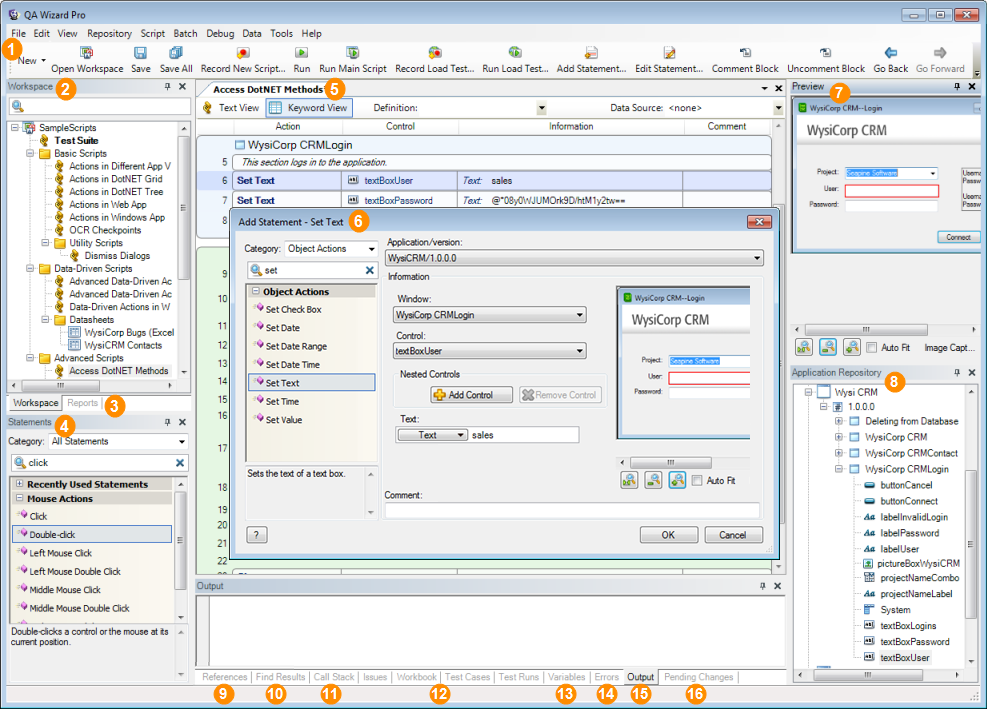Click the Go Back arrow icon
This screenshot has height=709, width=987.
[890, 53]
